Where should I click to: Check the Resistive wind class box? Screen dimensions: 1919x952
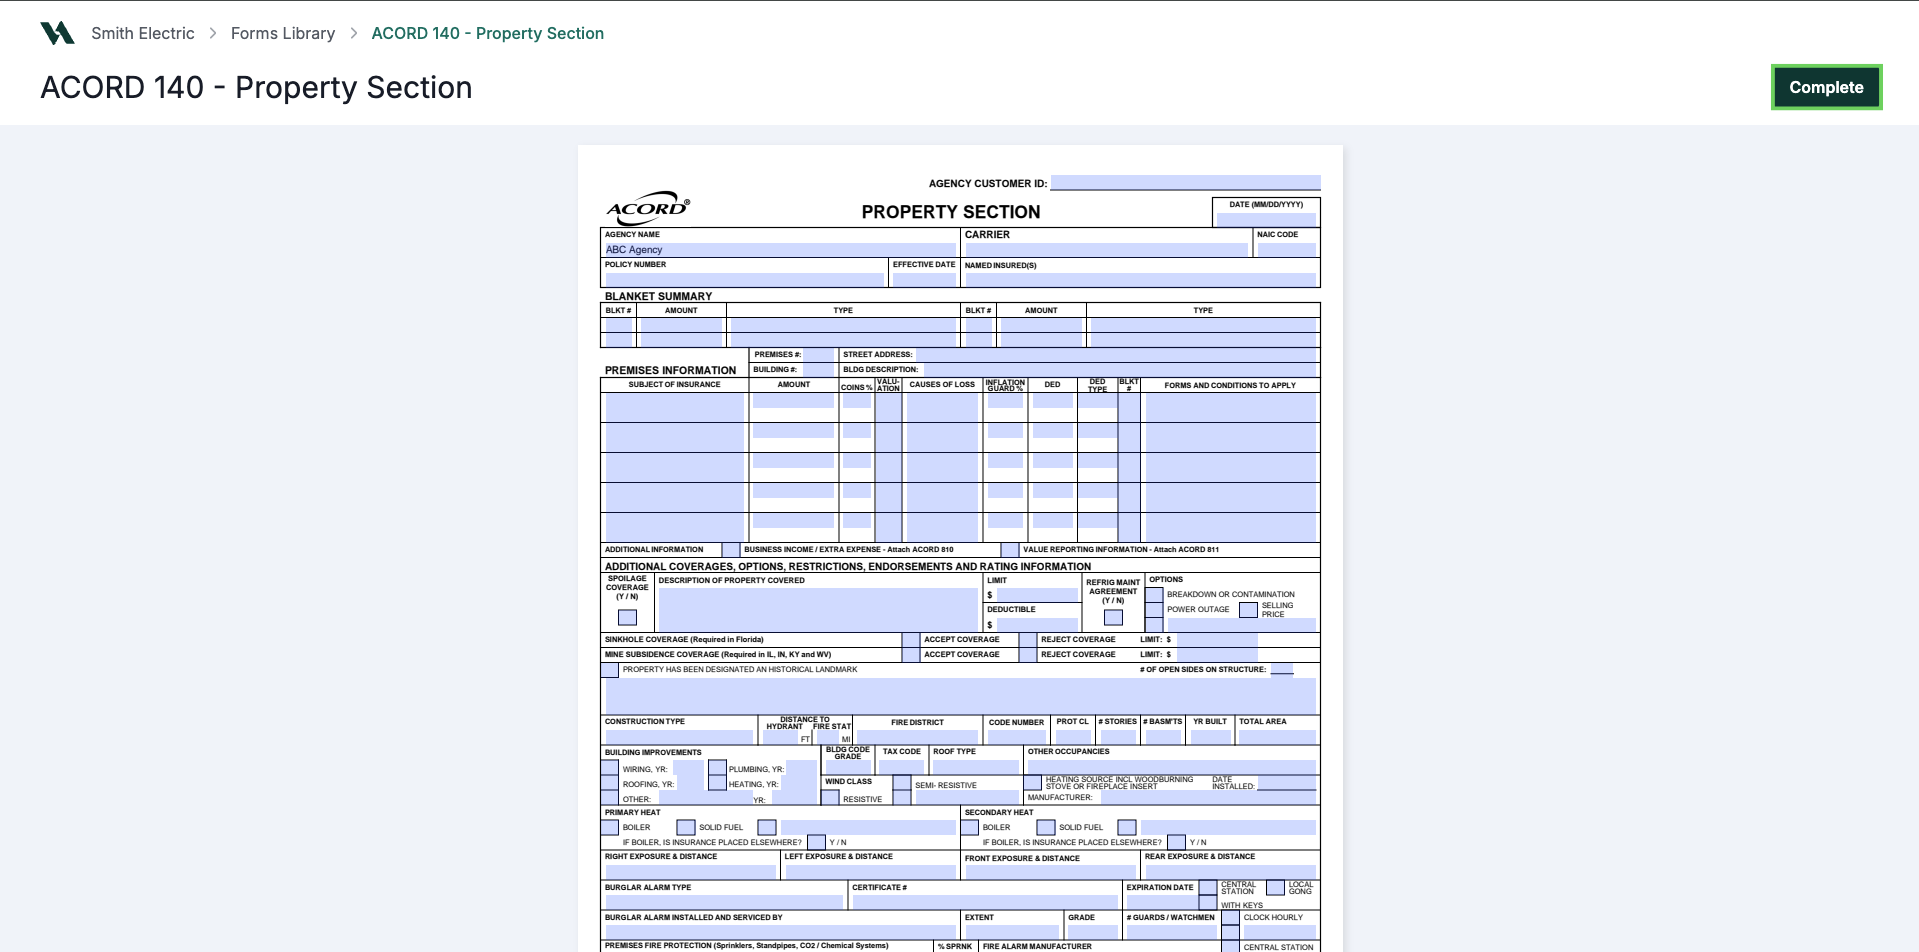830,799
